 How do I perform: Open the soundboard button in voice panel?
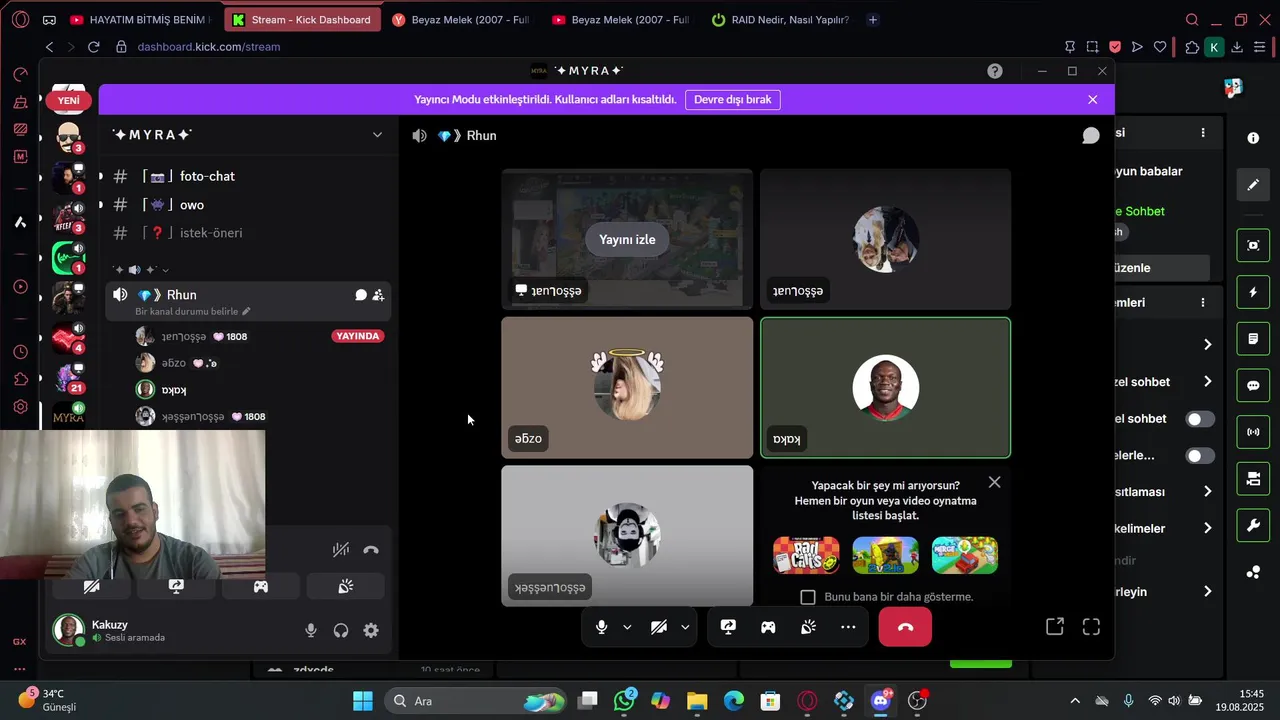tap(346, 587)
